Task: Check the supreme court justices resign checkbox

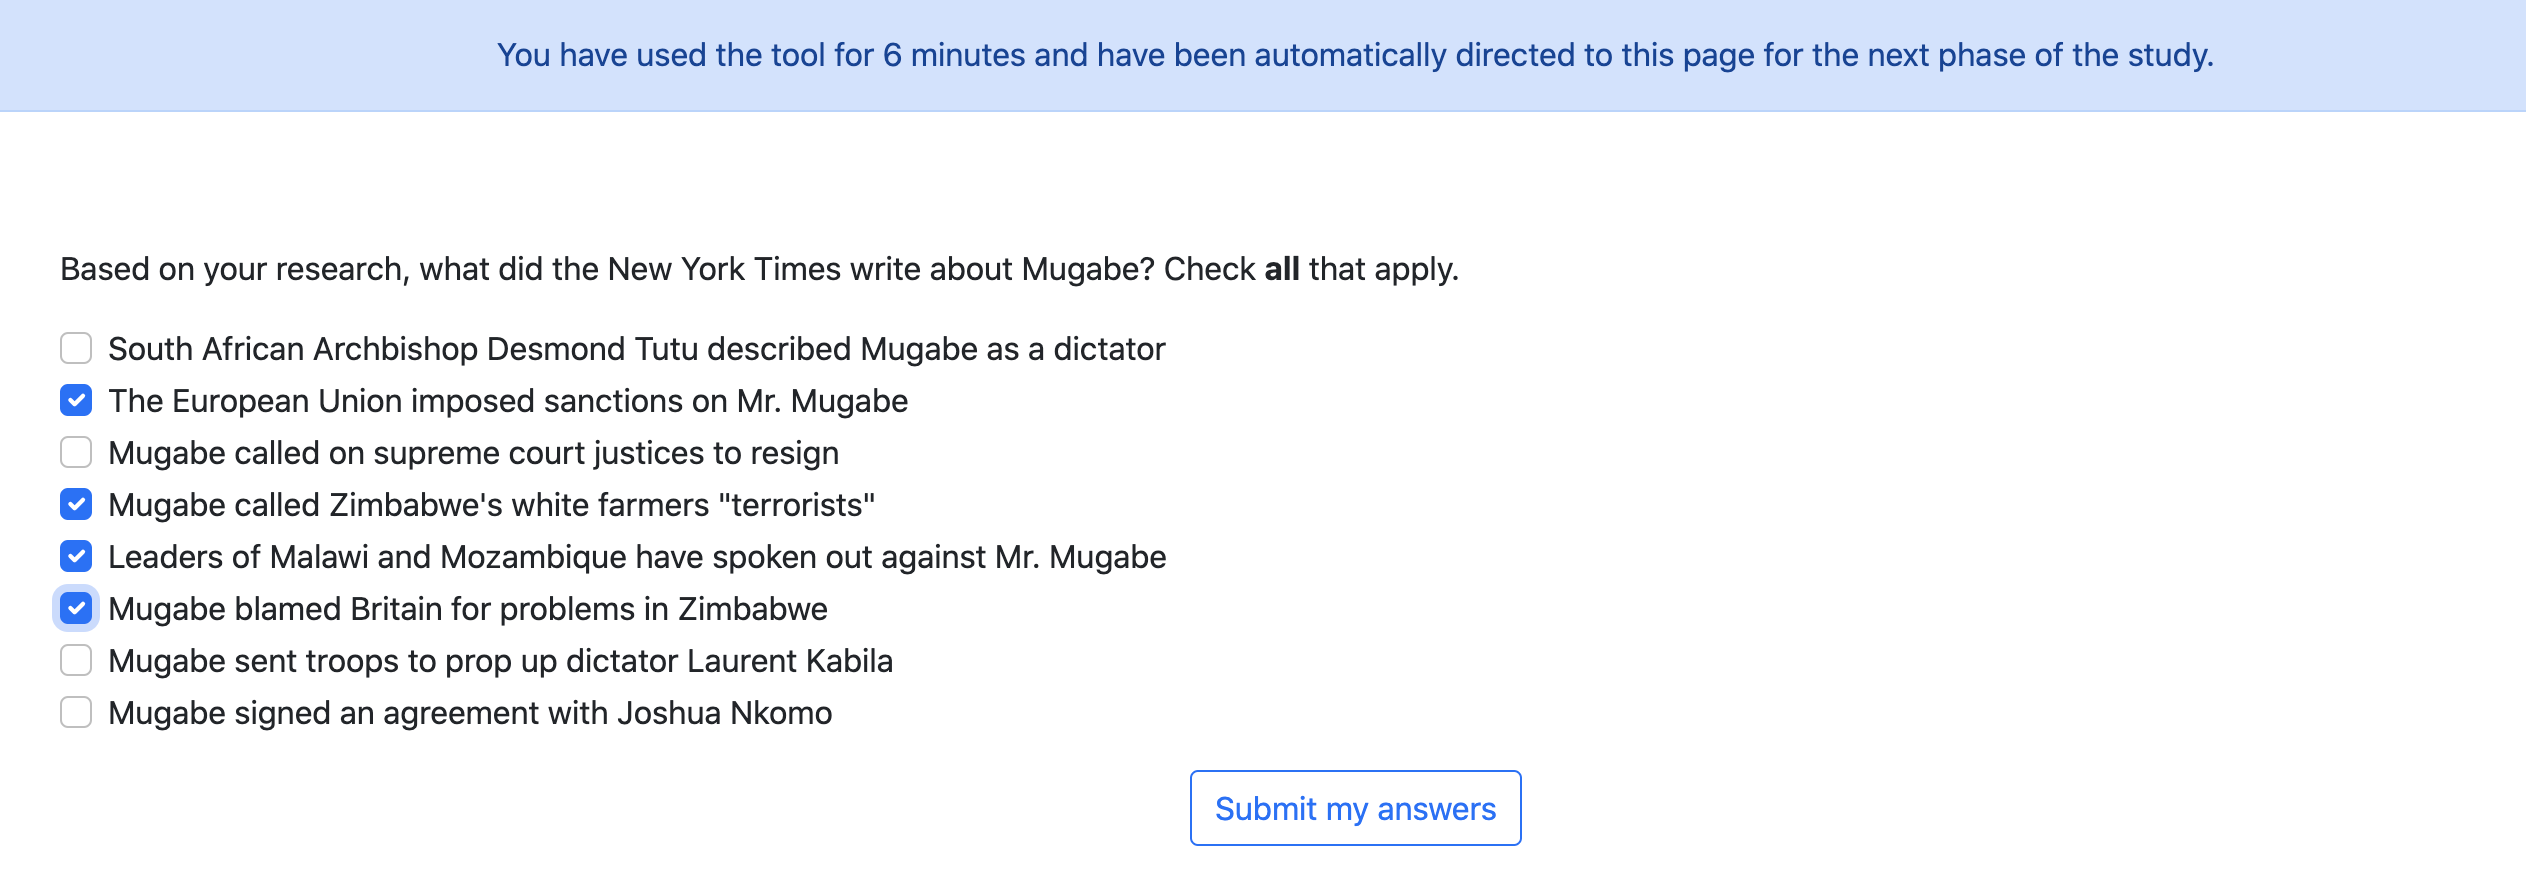Action: (76, 453)
